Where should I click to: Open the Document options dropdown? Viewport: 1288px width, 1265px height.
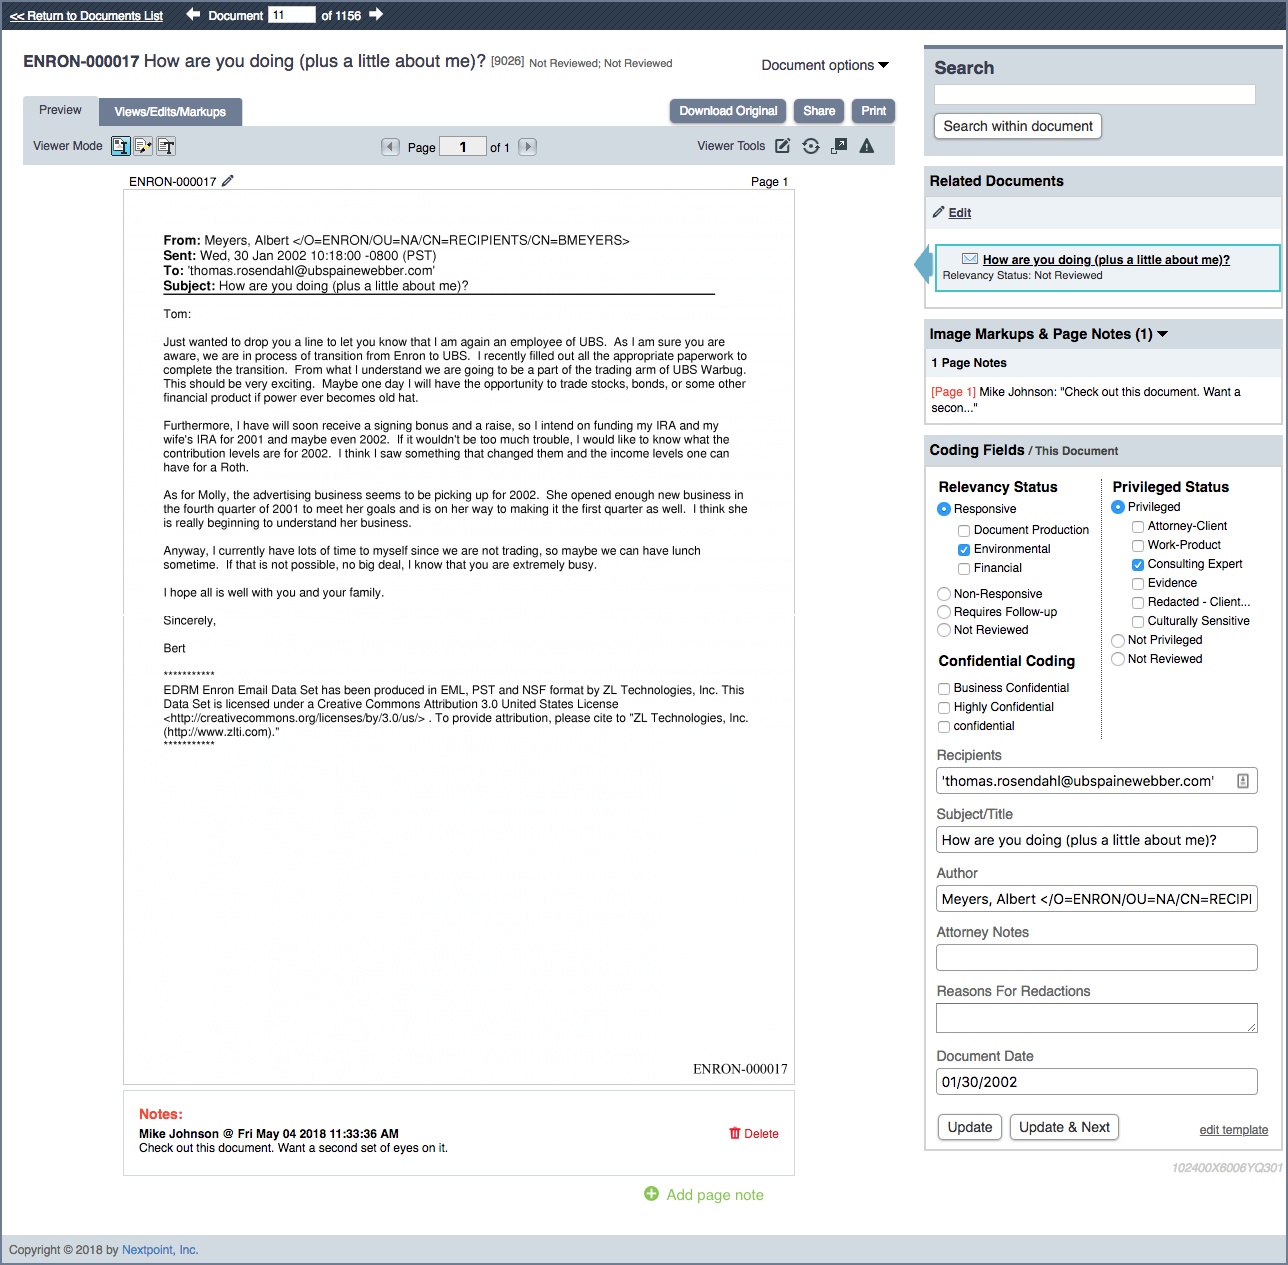coord(825,65)
